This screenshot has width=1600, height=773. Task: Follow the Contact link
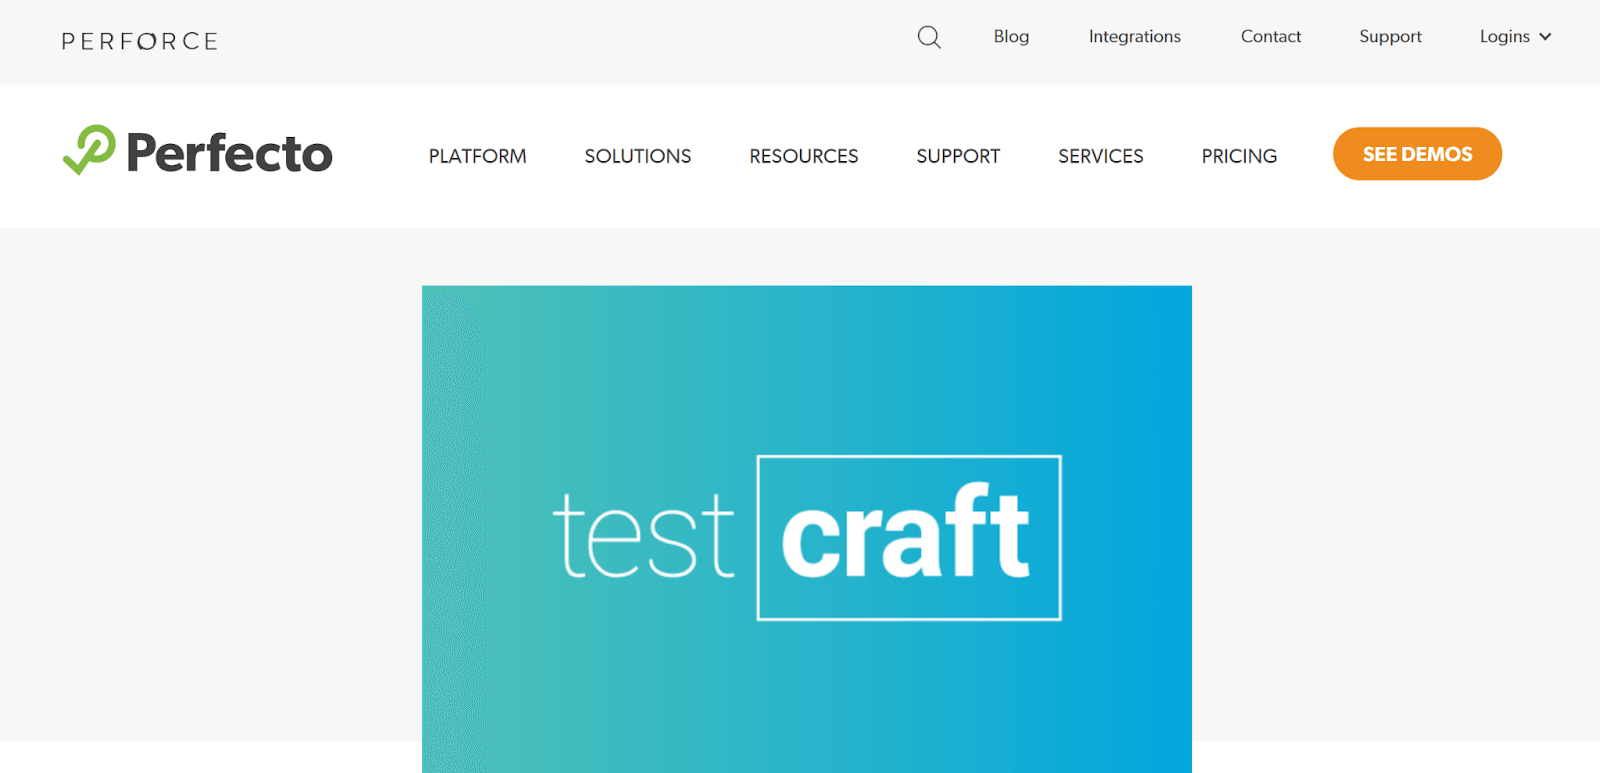[x=1270, y=37]
